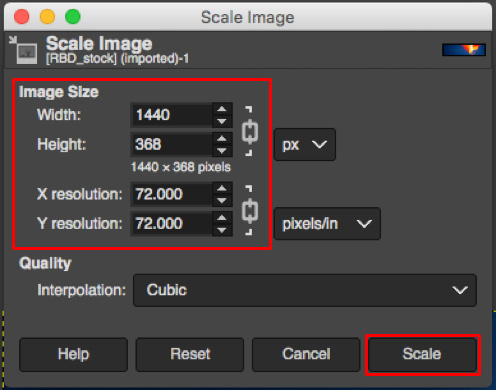
Task: Toggle the X/Y resolution chain link
Action: point(250,211)
